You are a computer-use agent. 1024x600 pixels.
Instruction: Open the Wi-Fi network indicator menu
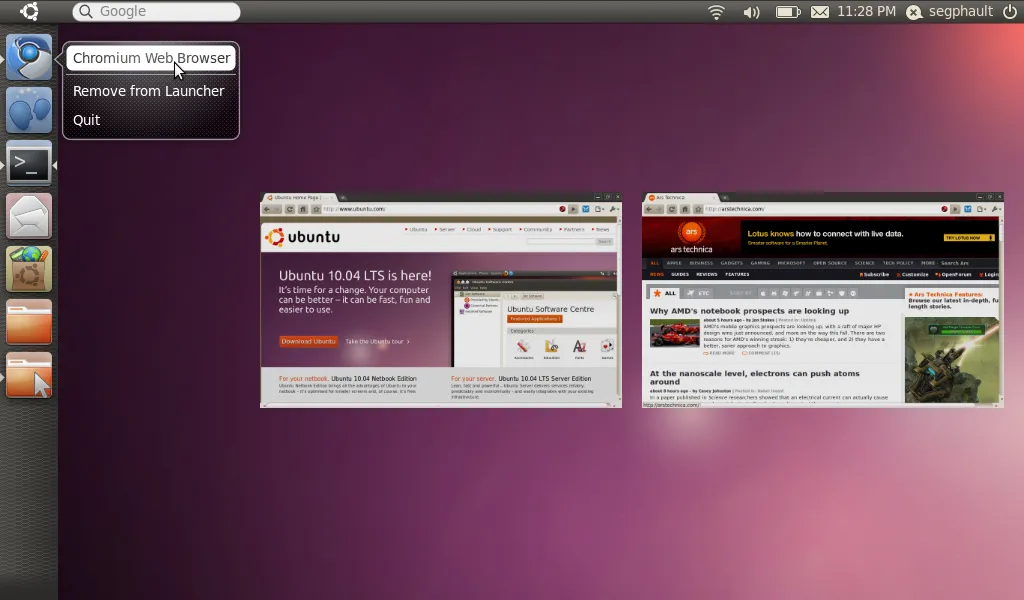716,12
